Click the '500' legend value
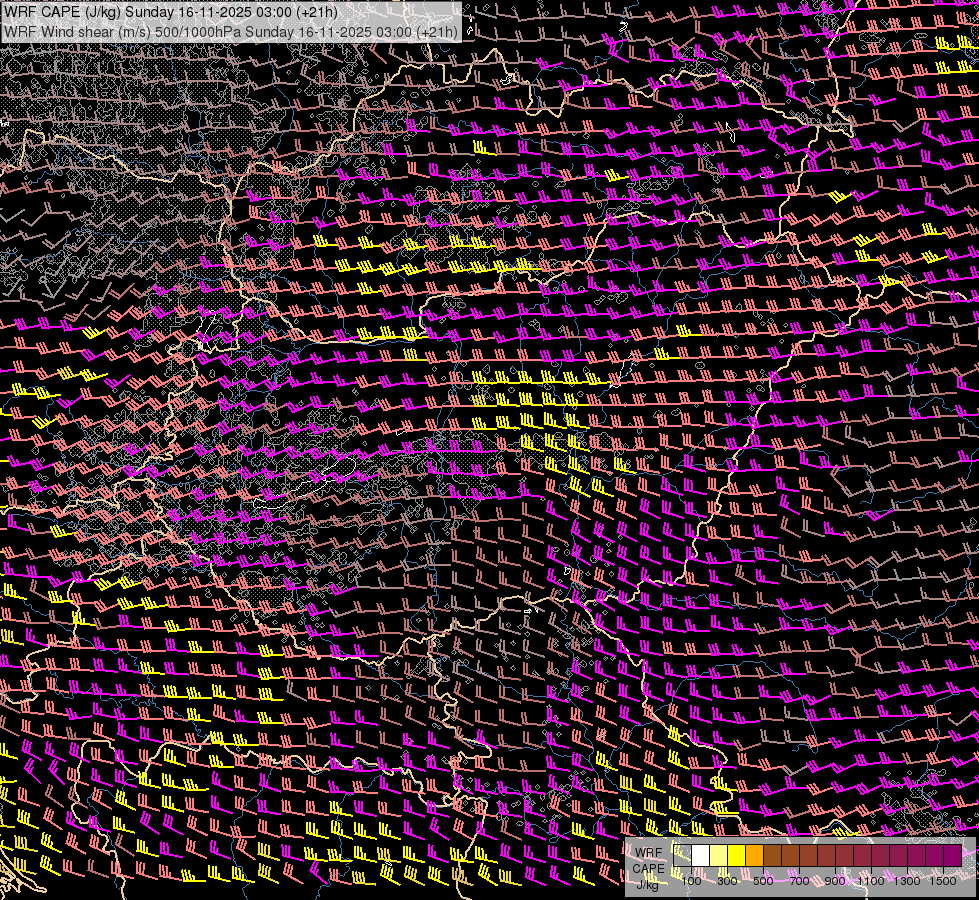979x900 pixels. pos(763,881)
